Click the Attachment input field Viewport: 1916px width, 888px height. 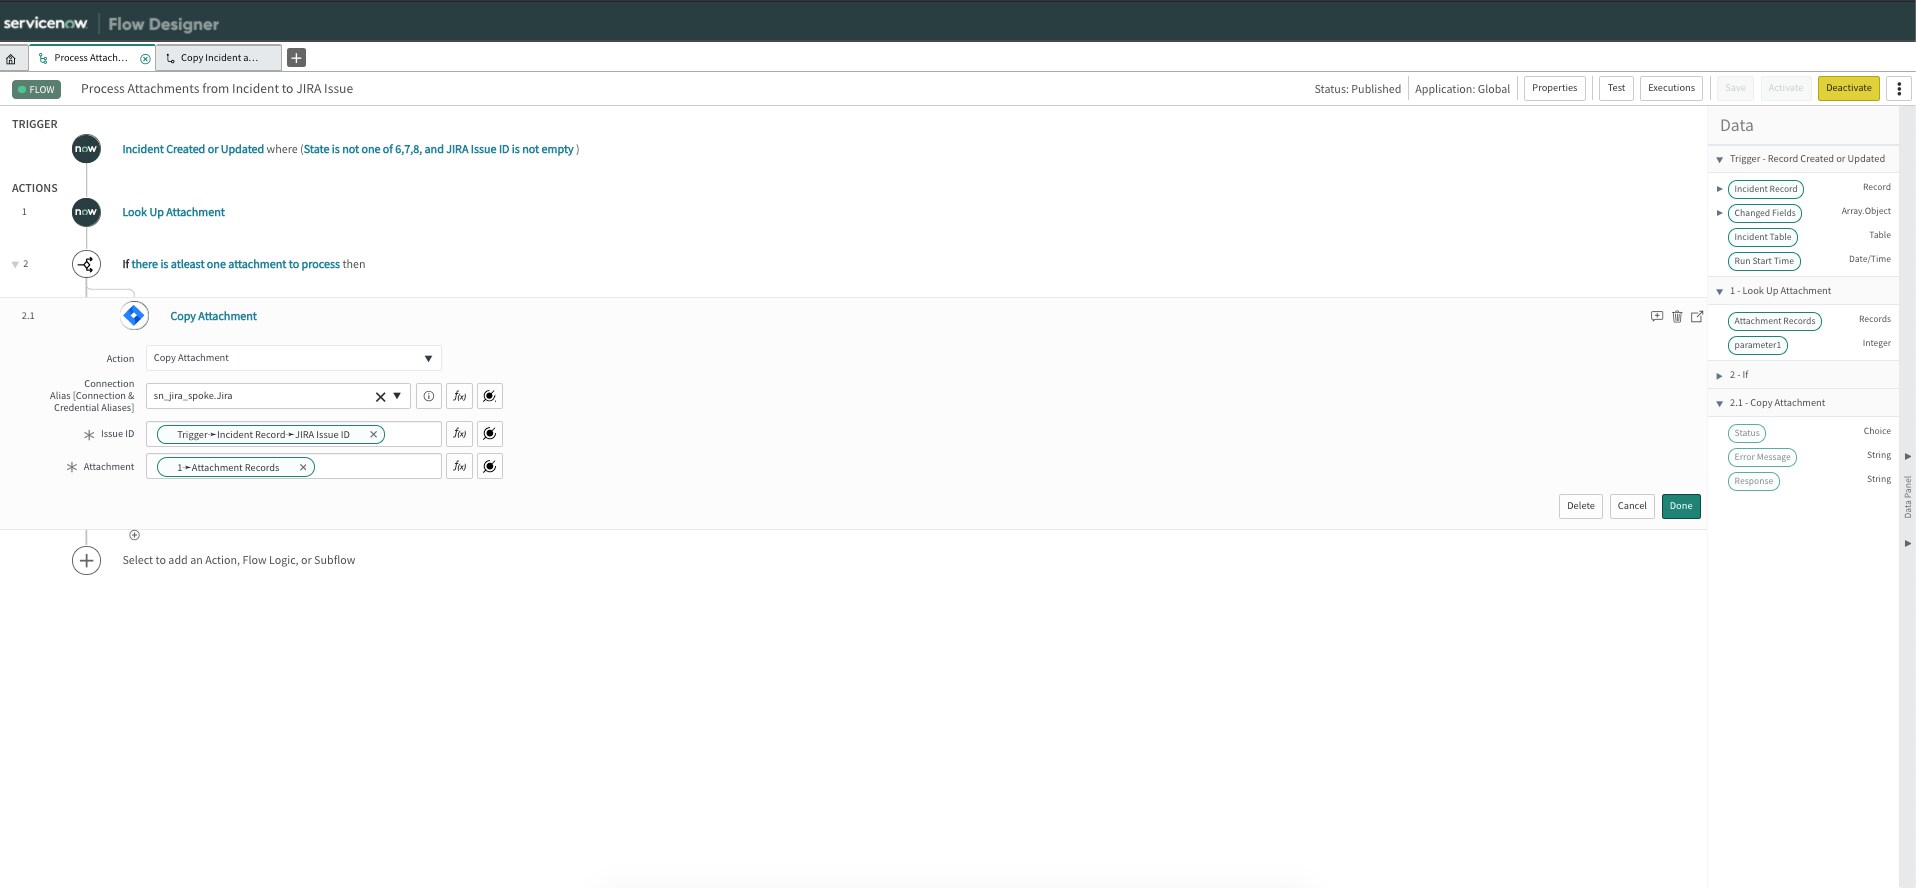(293, 466)
